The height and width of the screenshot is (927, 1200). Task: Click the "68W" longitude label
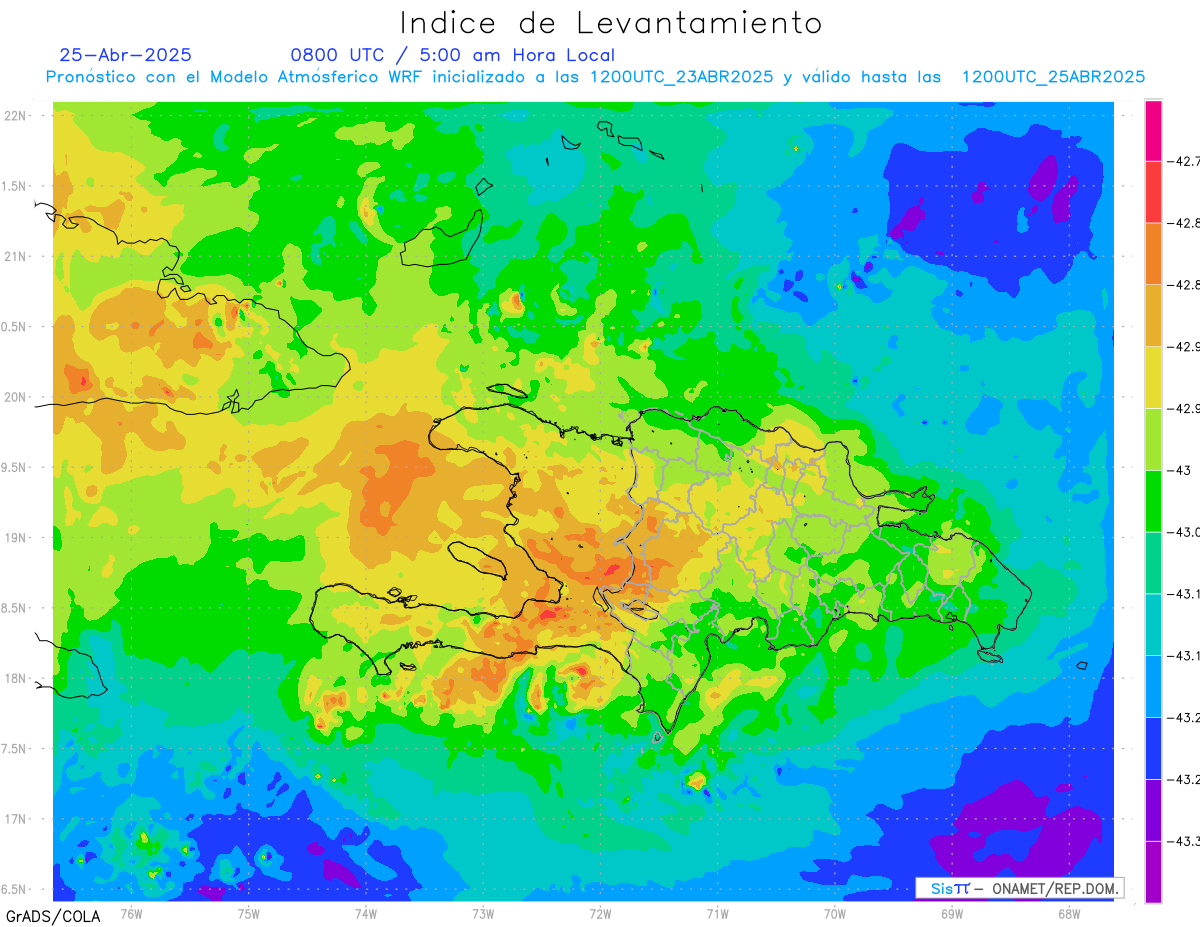coord(1069,913)
